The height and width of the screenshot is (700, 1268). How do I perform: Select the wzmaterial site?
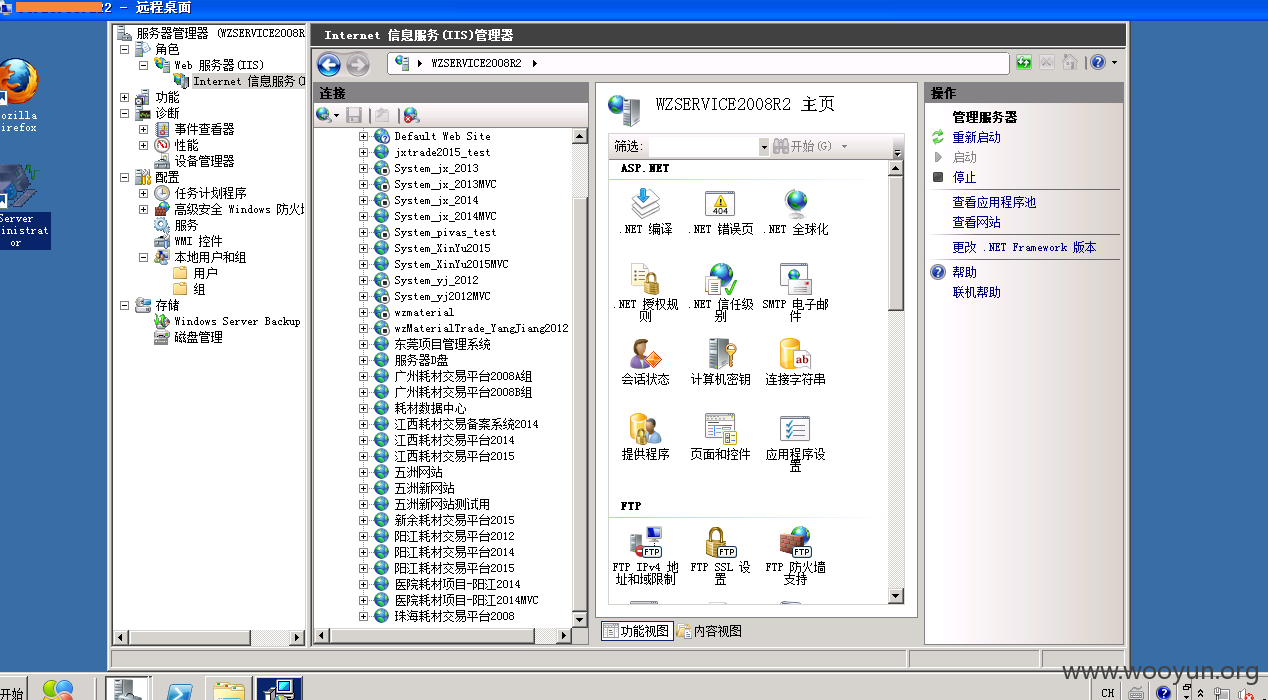coord(424,312)
